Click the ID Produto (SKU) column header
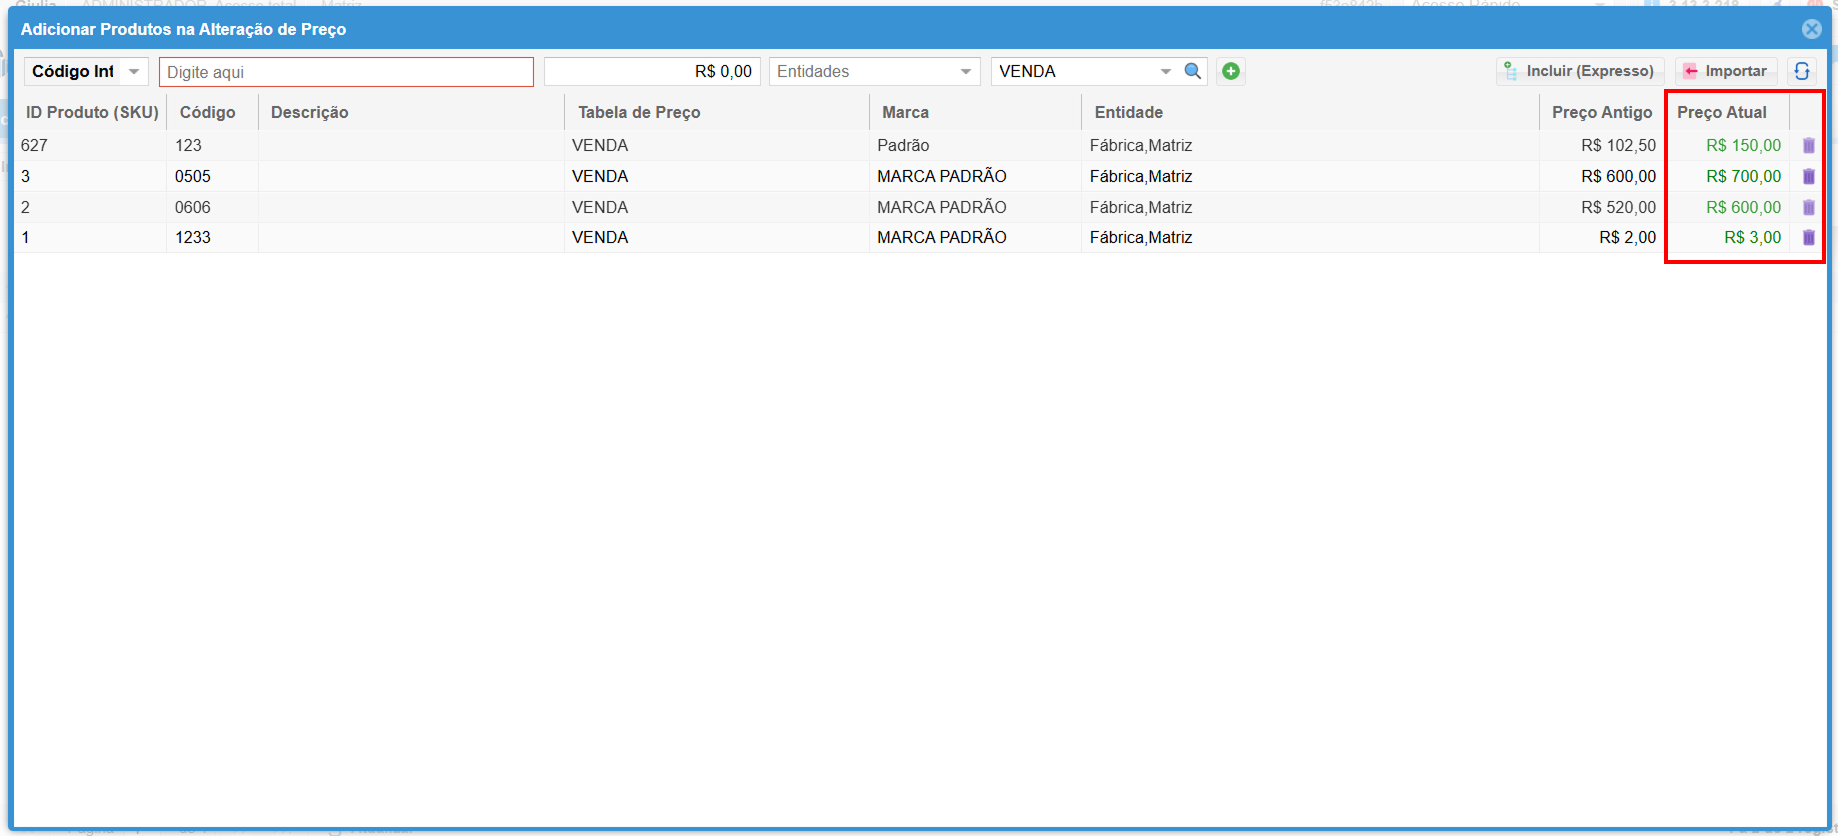Viewport: 1838px width, 836px height. coord(92,112)
